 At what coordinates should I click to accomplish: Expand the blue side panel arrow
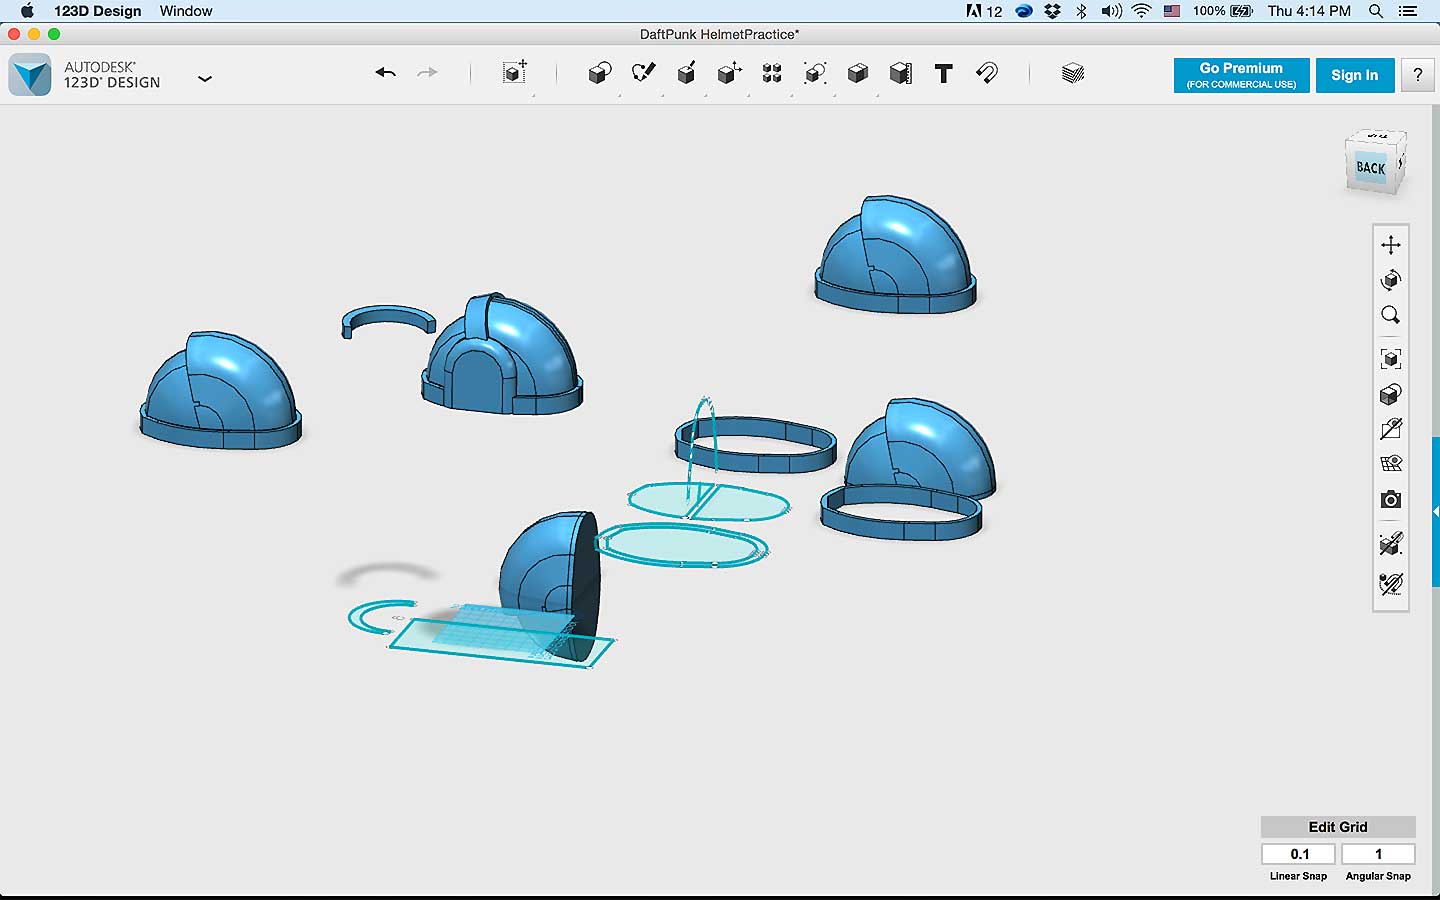coord(1436,511)
